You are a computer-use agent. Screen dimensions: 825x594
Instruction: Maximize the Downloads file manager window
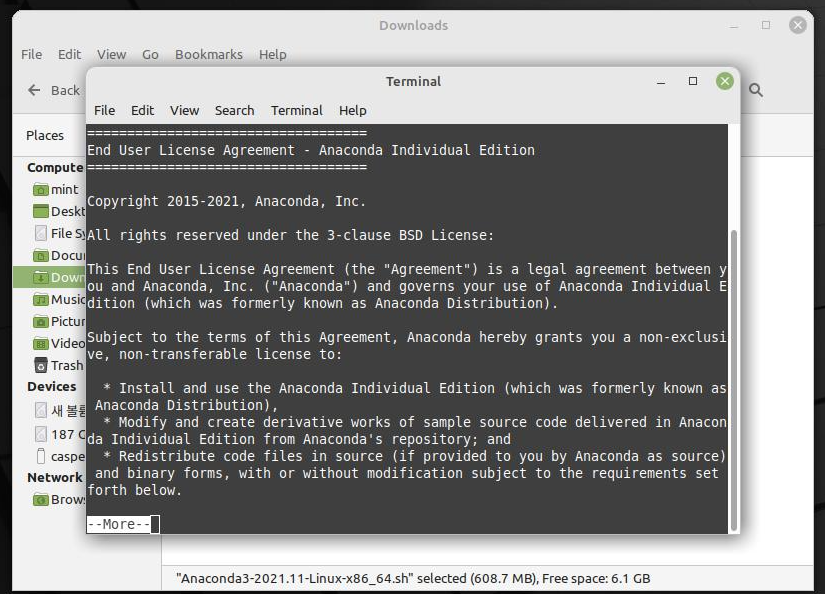pos(766,25)
